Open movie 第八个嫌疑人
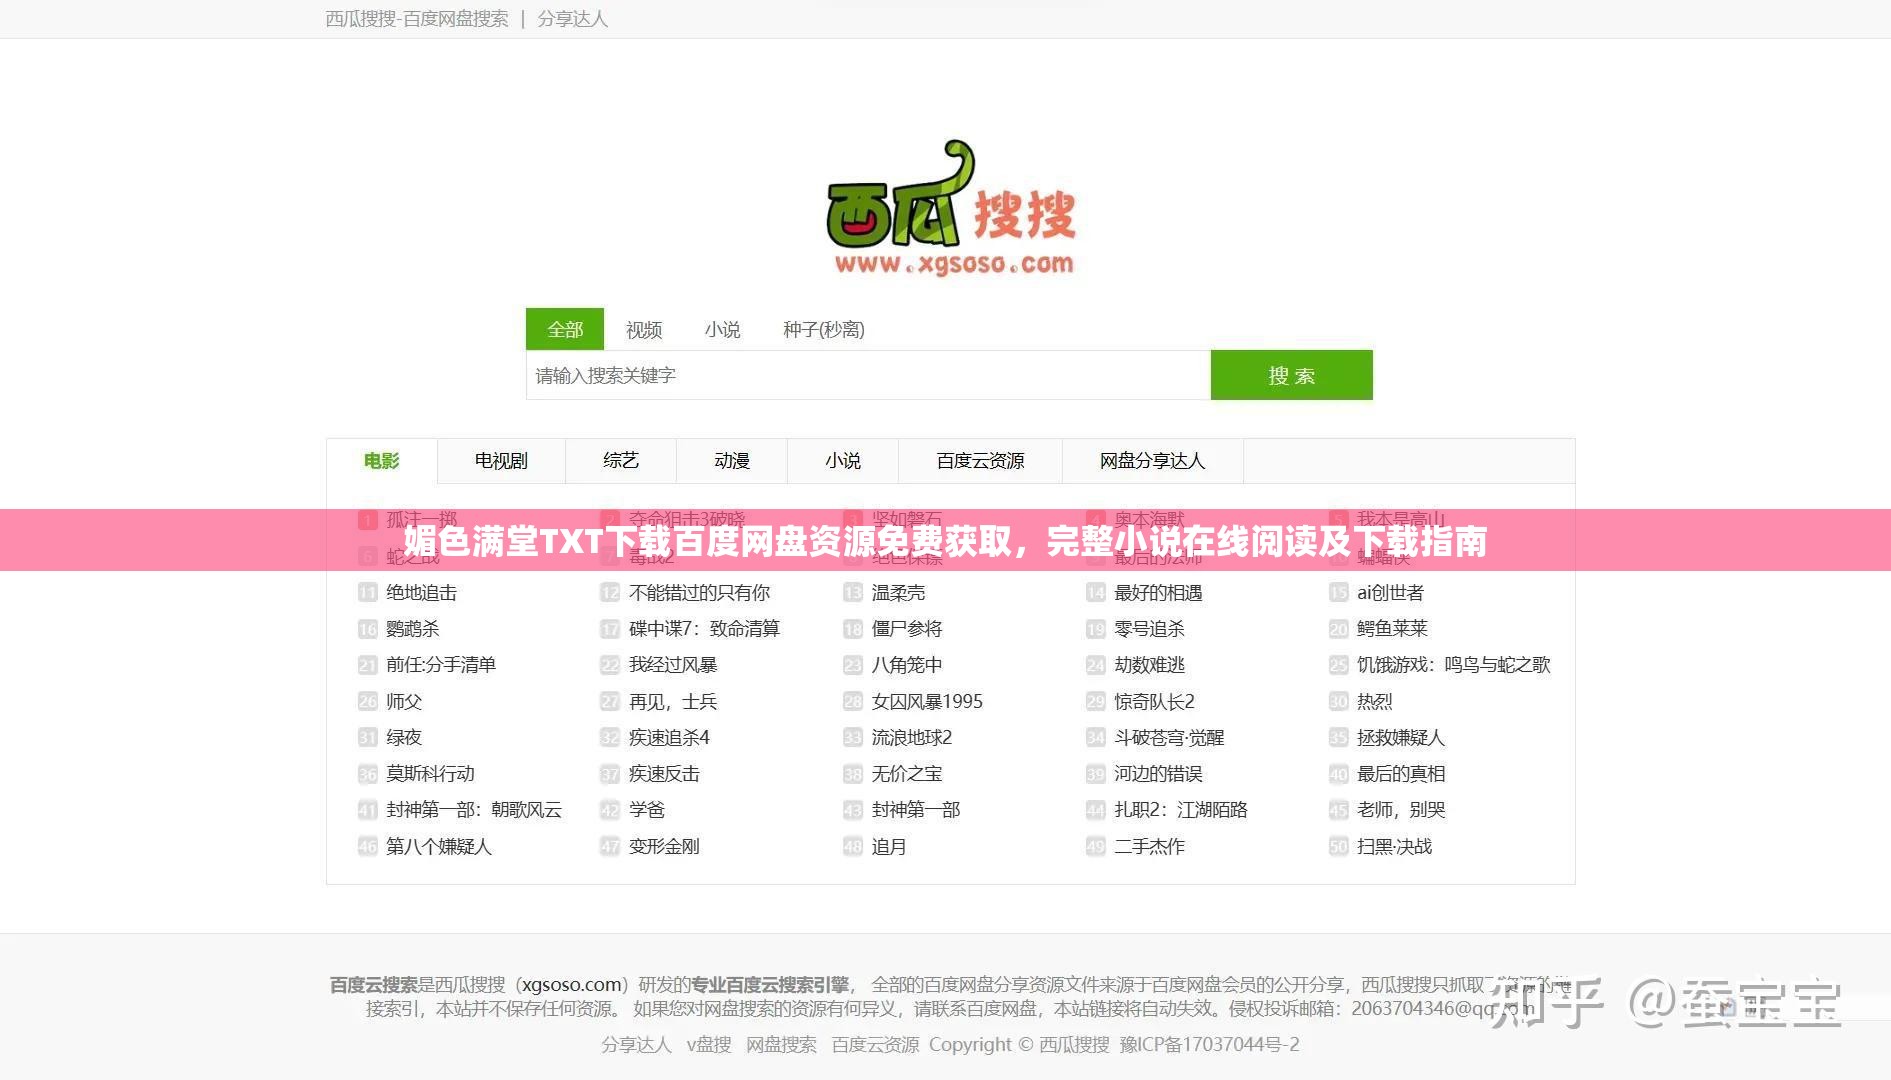 [x=439, y=847]
